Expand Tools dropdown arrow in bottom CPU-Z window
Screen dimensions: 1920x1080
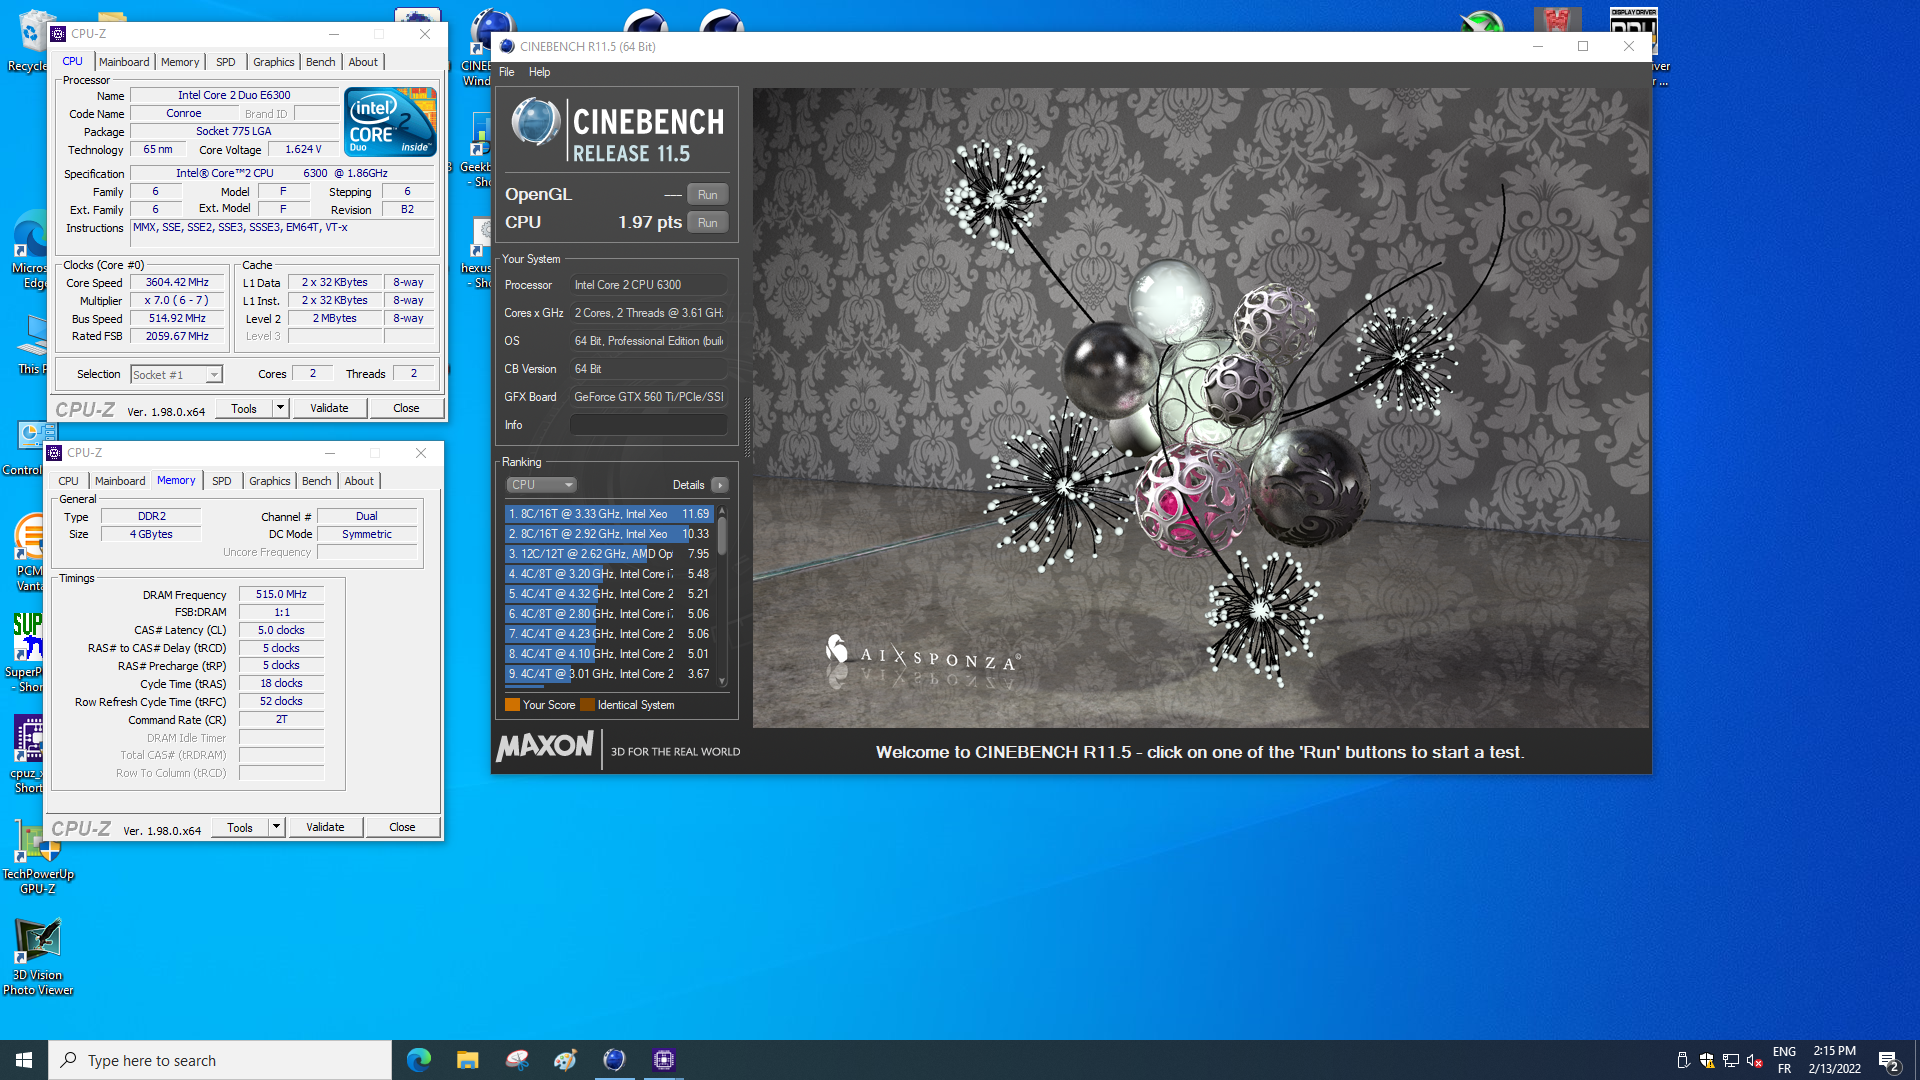click(277, 828)
